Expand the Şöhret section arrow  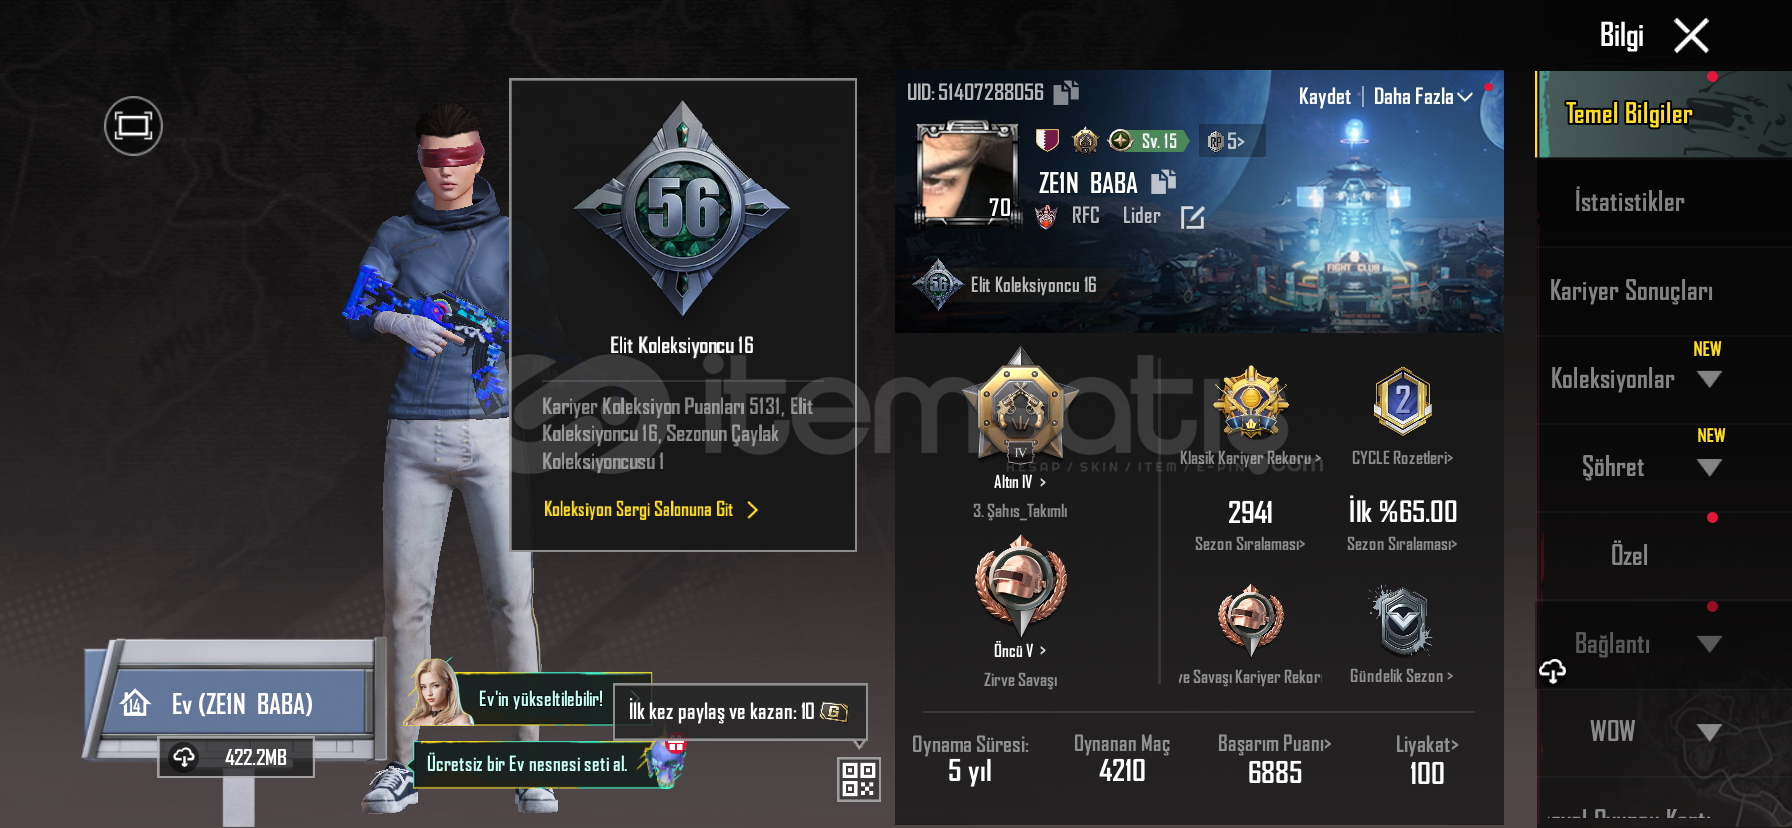tap(1709, 467)
